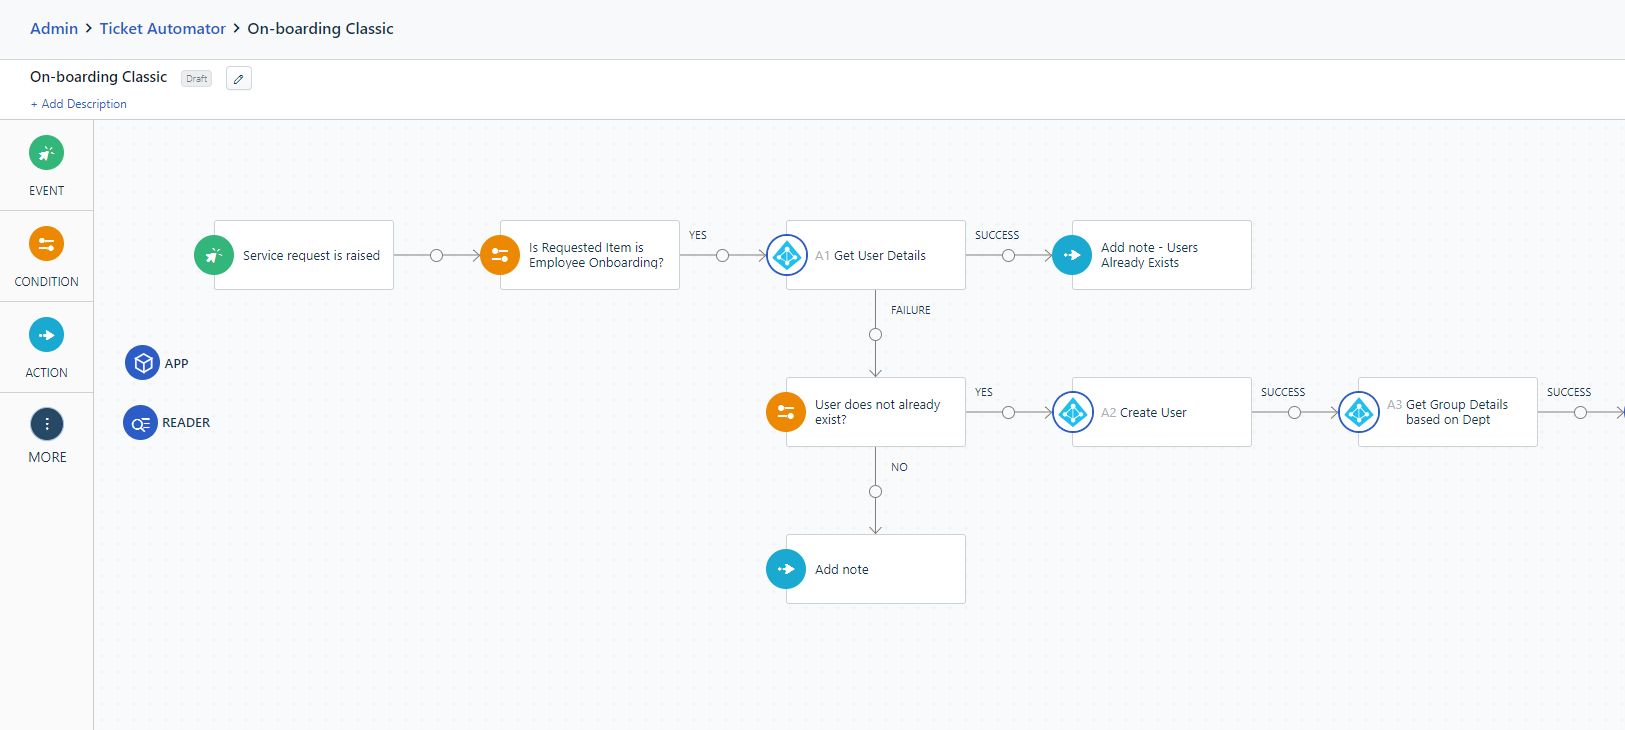Viewport: 1625px width, 730px height.
Task: Click YES label after User does not already exist
Action: tap(984, 393)
